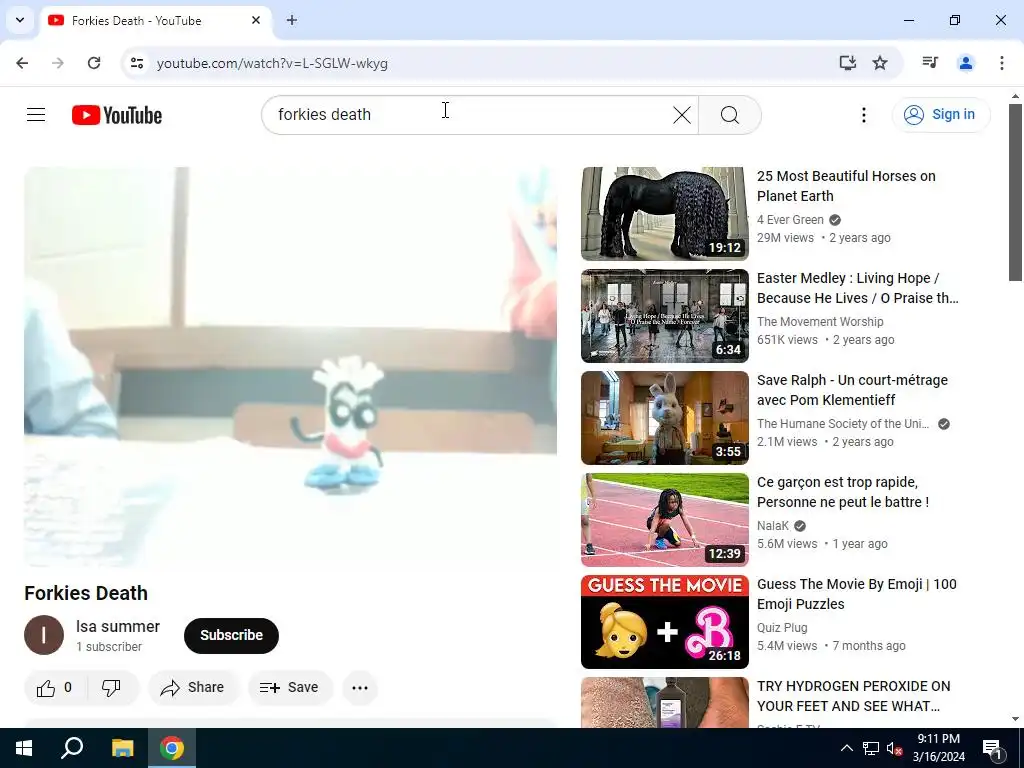Click the magnifier search button

[729, 115]
